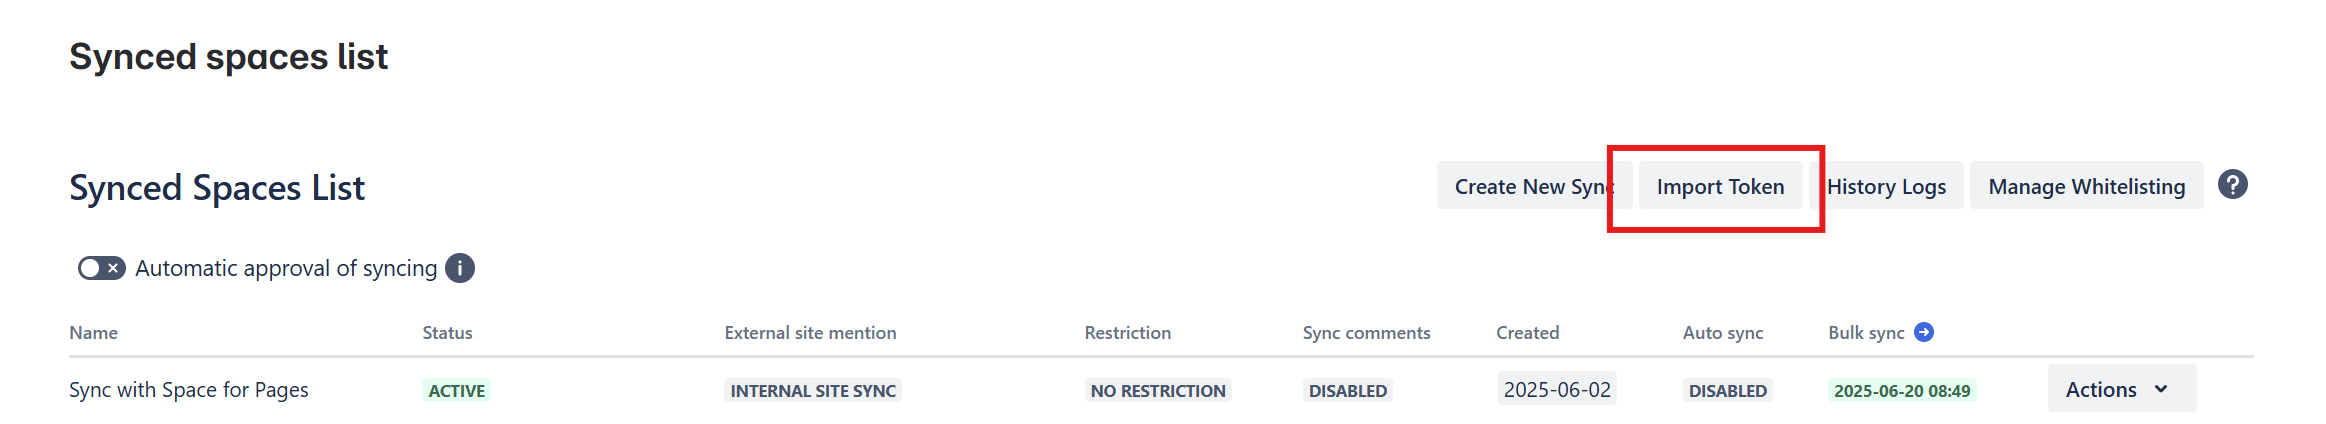The height and width of the screenshot is (424, 2326).
Task: Toggle Automatic approval of syncing switch
Action: pyautogui.click(x=101, y=268)
